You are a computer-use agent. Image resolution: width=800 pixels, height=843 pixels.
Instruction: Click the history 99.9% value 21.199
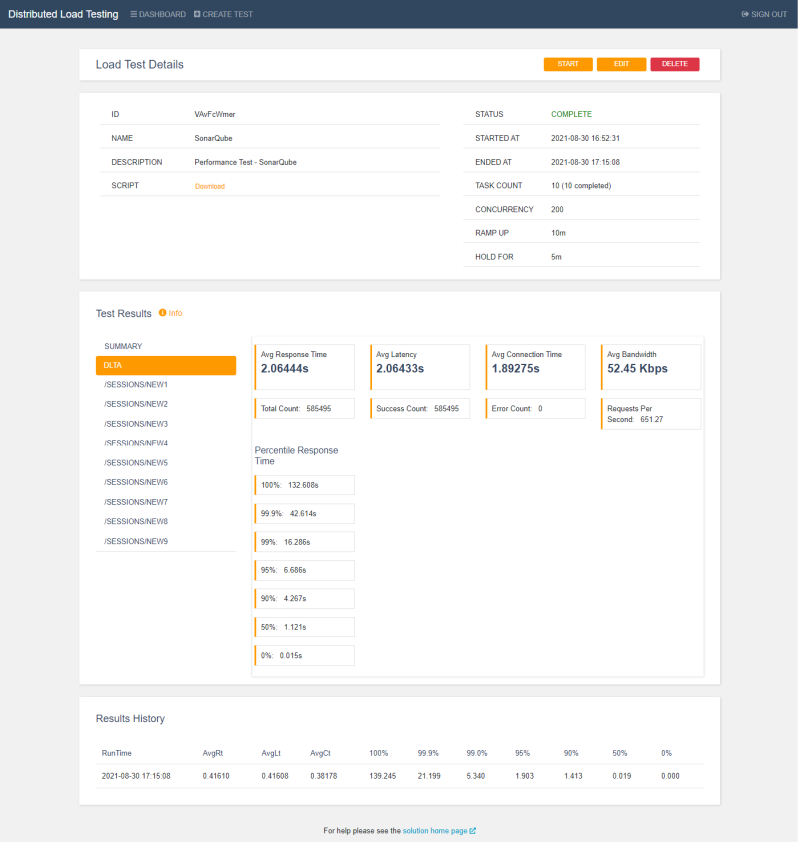click(429, 776)
